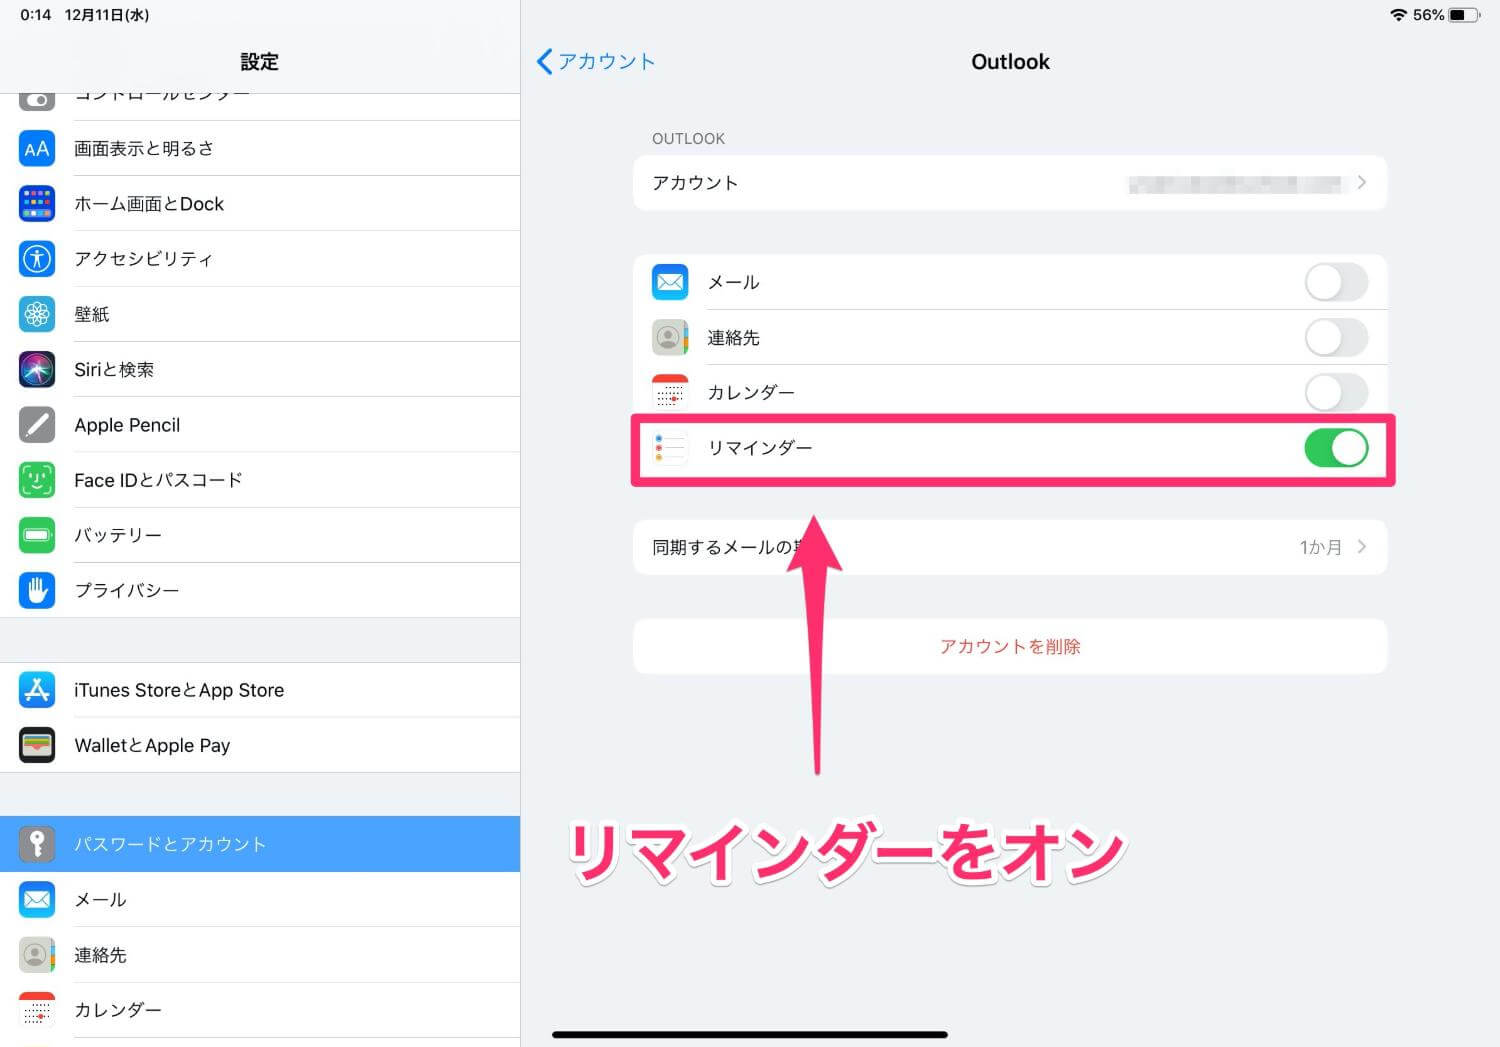Tap the Wallet icon
Viewport: 1500px width, 1047px height.
pyautogui.click(x=37, y=745)
